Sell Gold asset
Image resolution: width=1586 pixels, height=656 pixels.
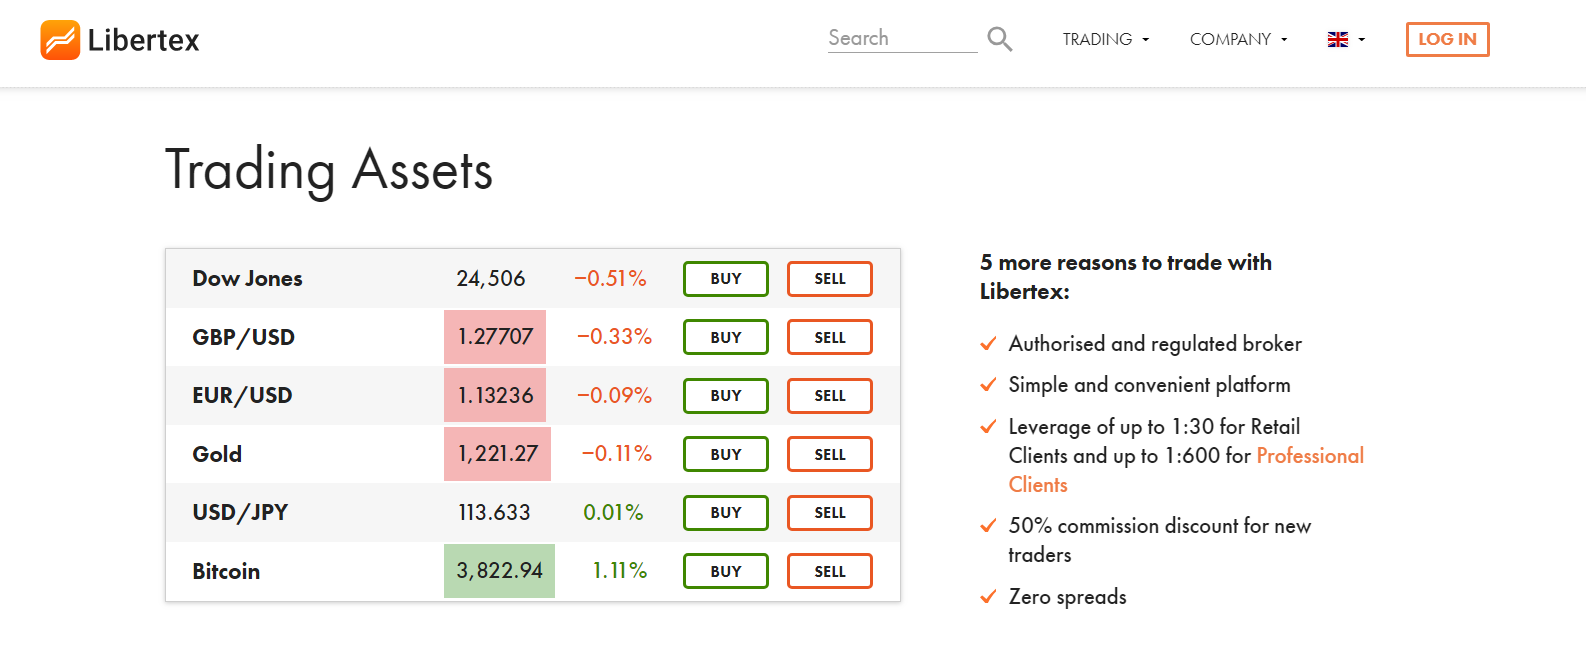click(830, 454)
